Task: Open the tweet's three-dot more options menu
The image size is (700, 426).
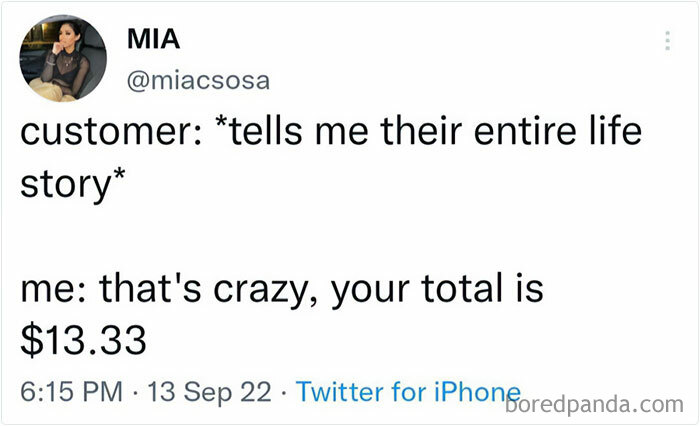Action: (667, 41)
